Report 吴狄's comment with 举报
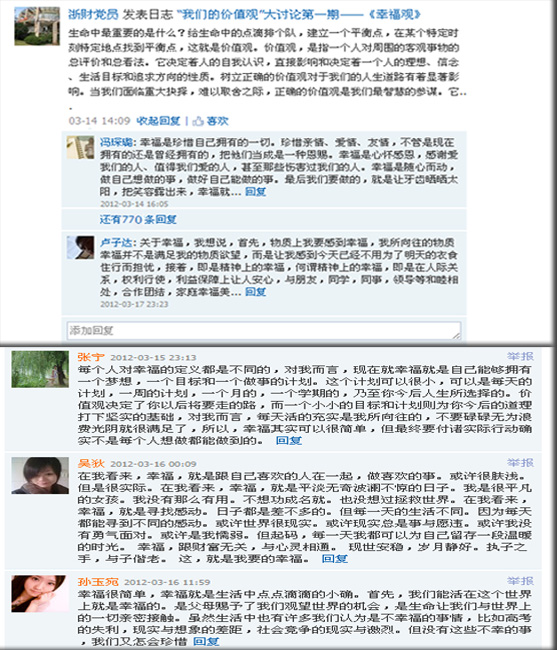The height and width of the screenshot is (650, 560). [x=521, y=463]
